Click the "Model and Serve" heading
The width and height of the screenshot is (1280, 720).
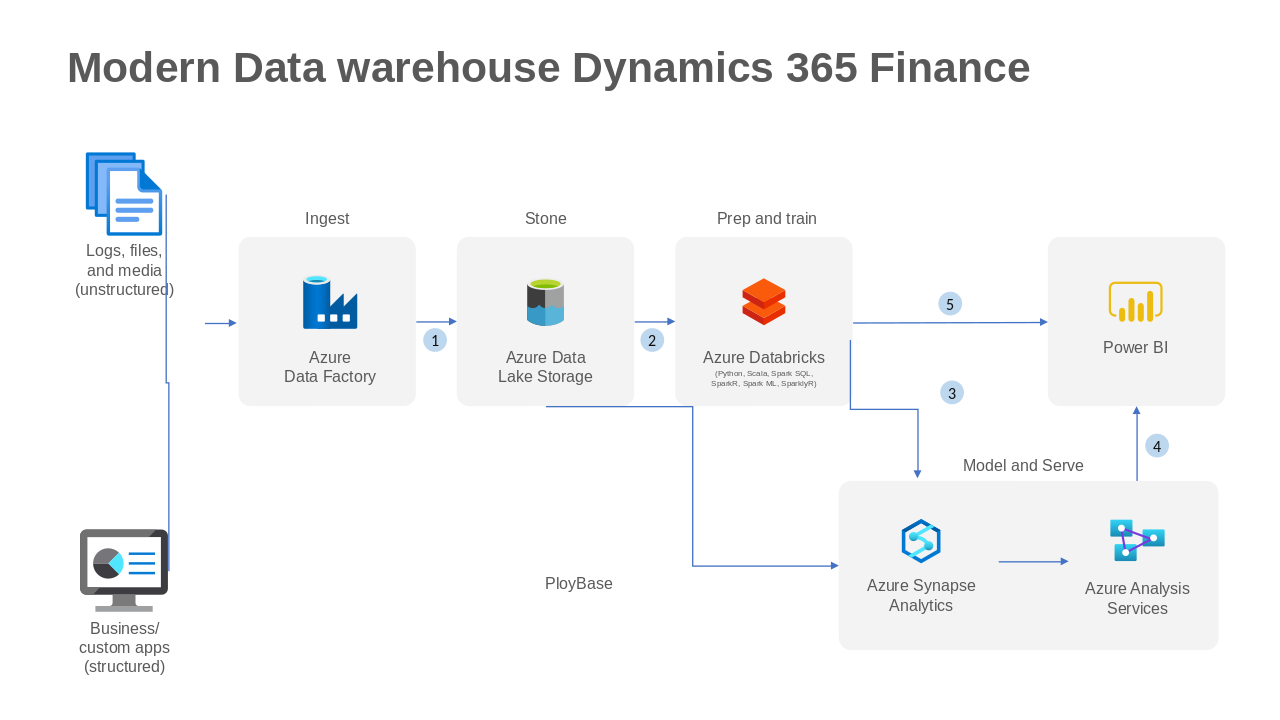point(1023,466)
